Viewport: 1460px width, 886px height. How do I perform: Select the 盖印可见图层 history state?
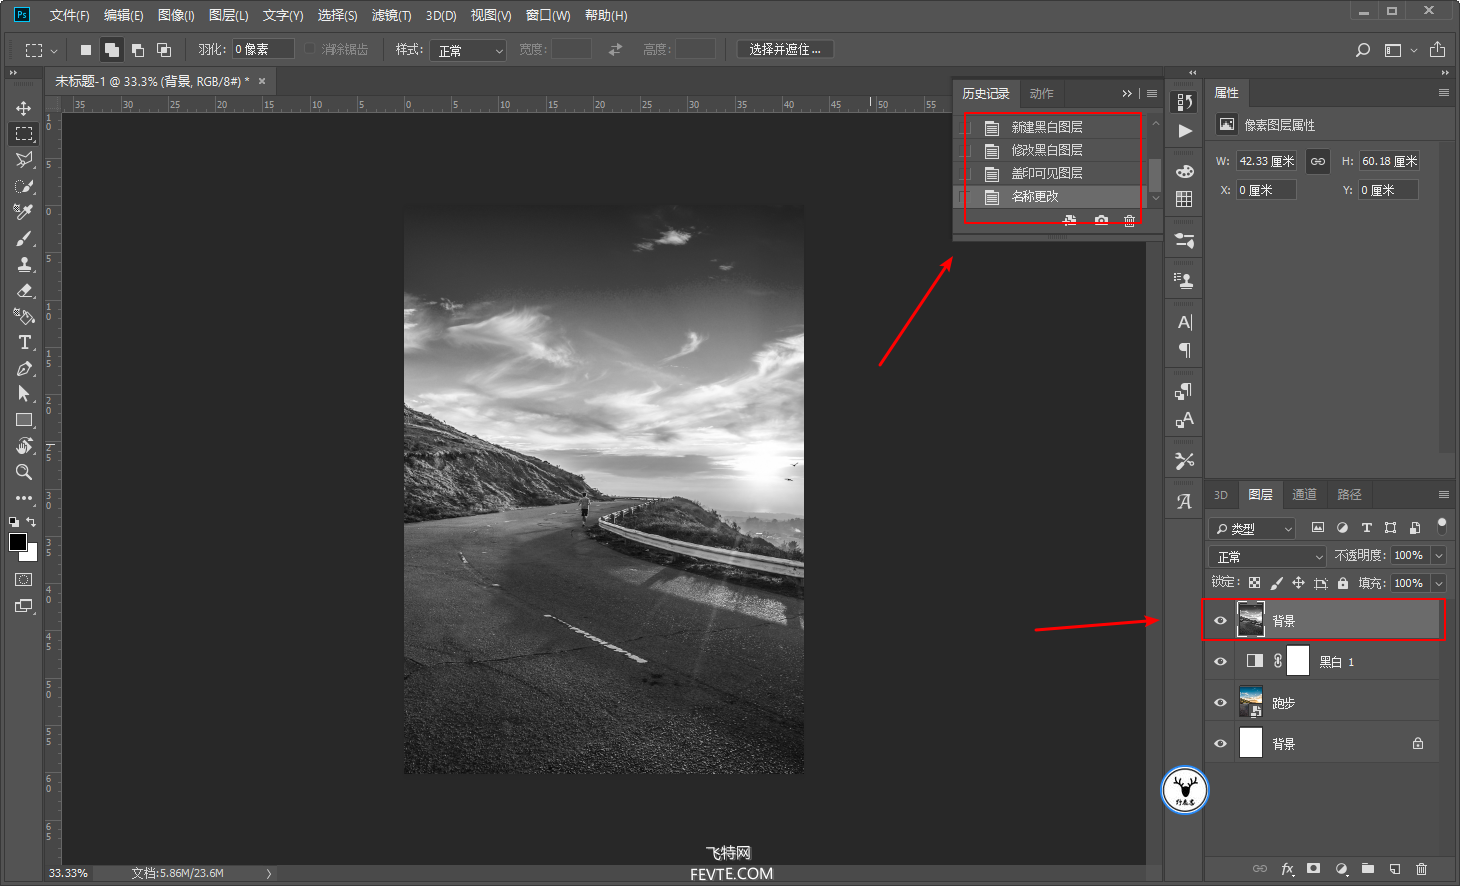(x=1047, y=174)
